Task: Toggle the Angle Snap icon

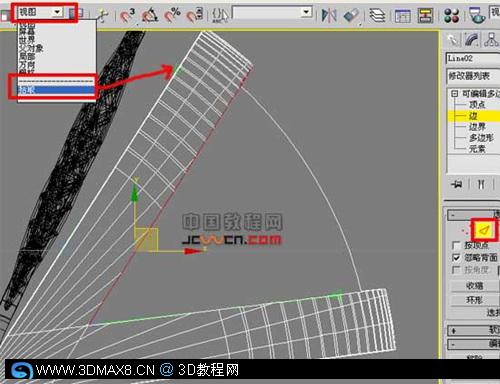Action: (150, 15)
